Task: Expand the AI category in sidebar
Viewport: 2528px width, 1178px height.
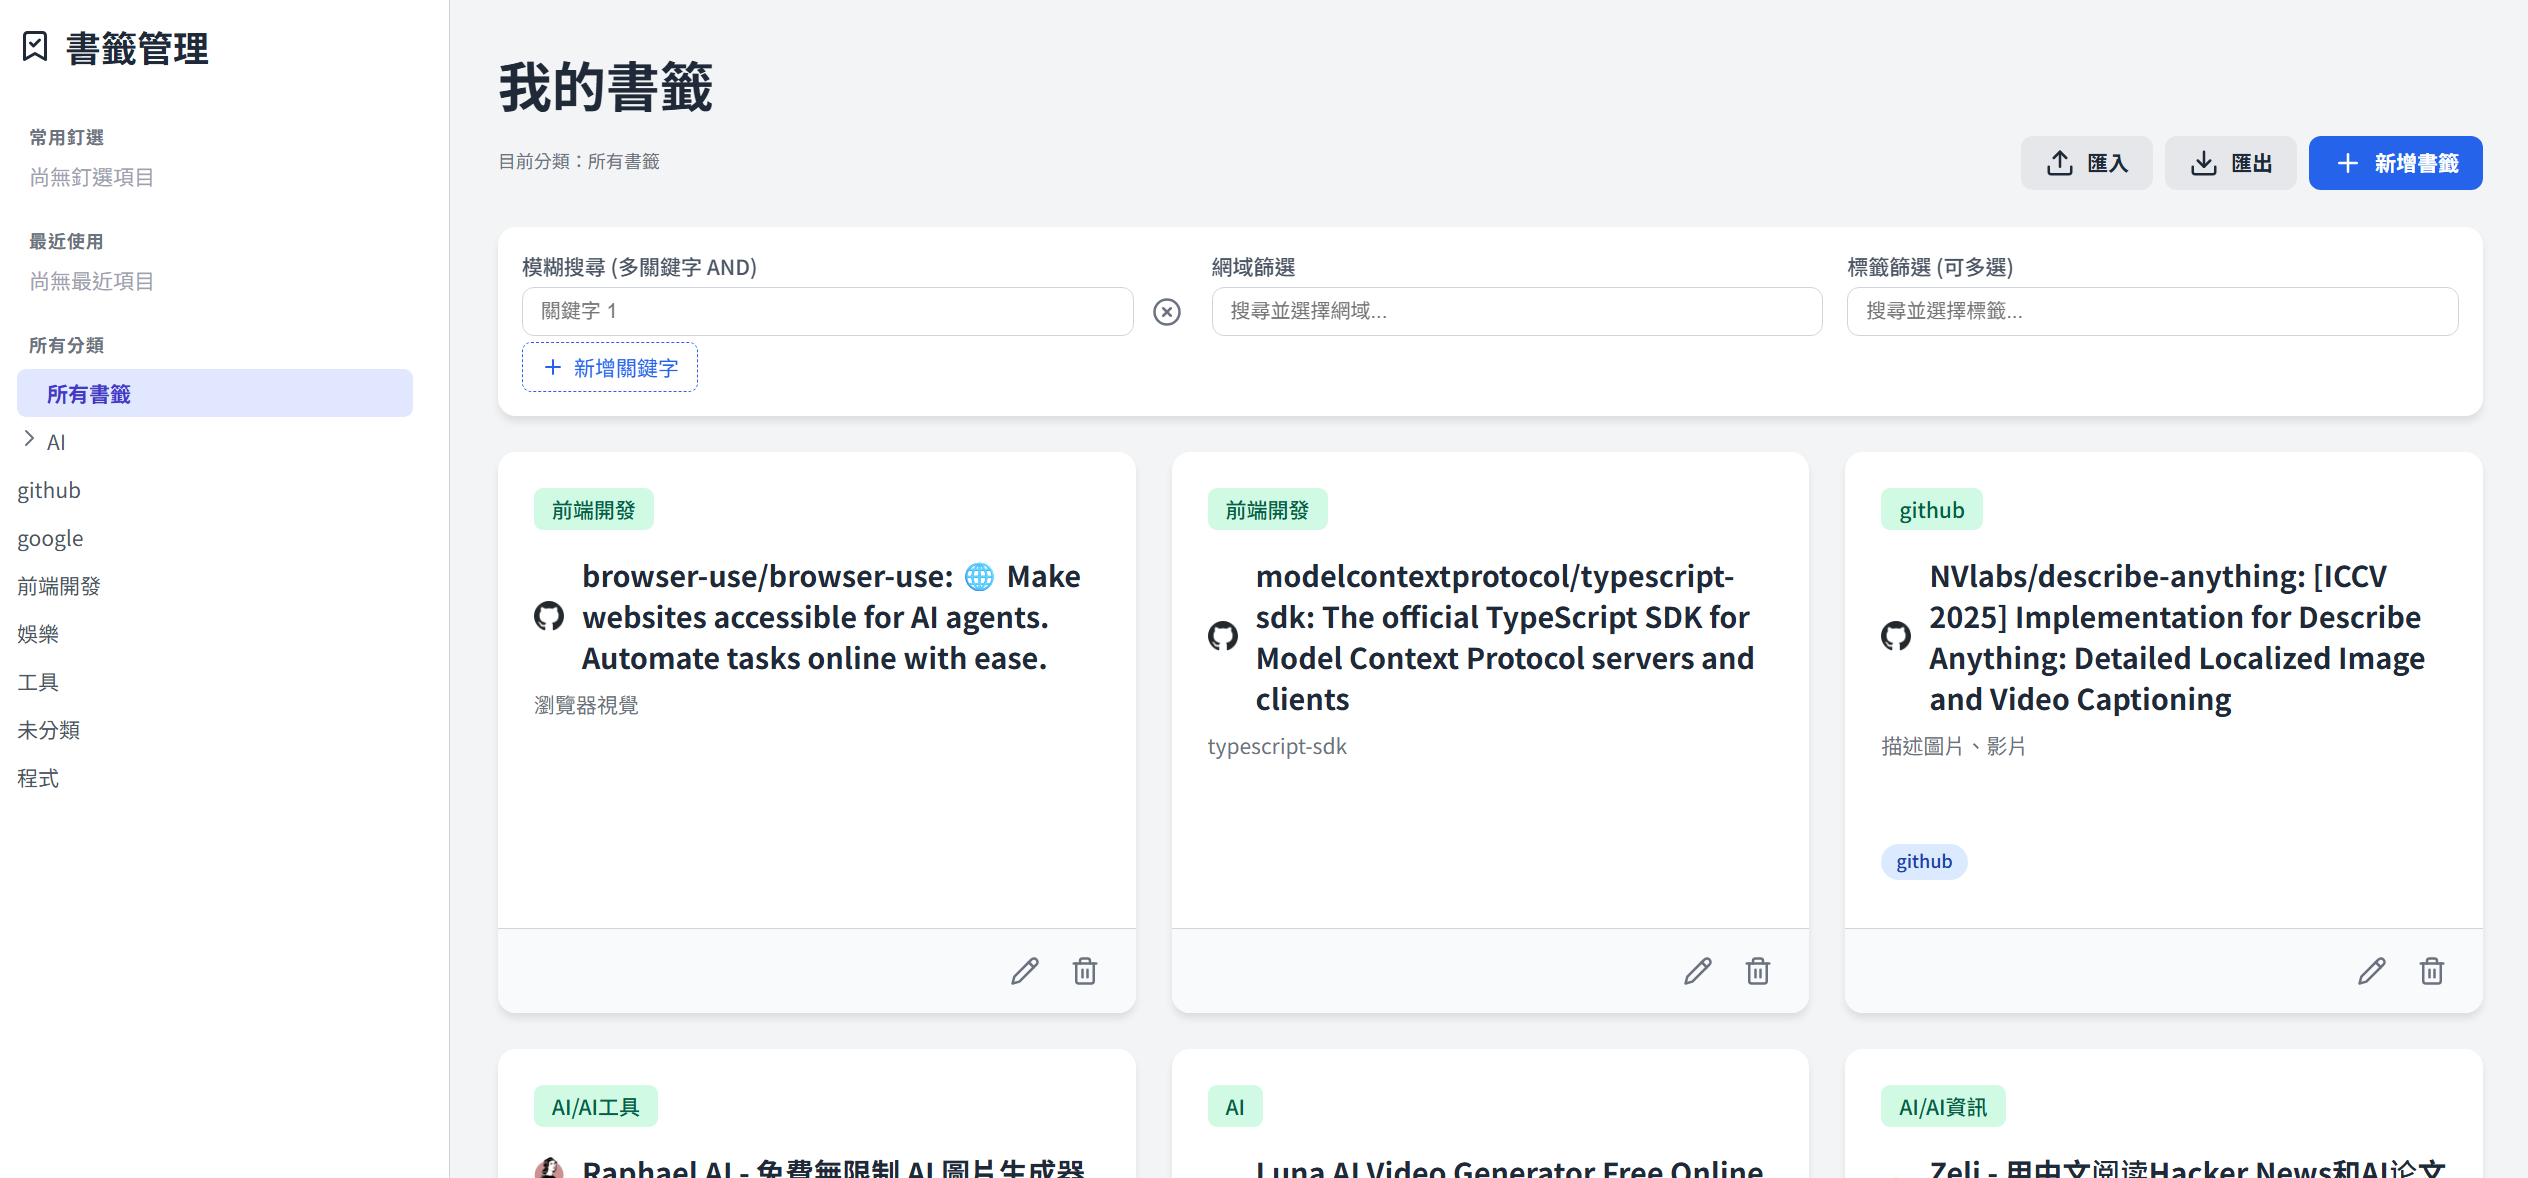Action: click(x=29, y=439)
